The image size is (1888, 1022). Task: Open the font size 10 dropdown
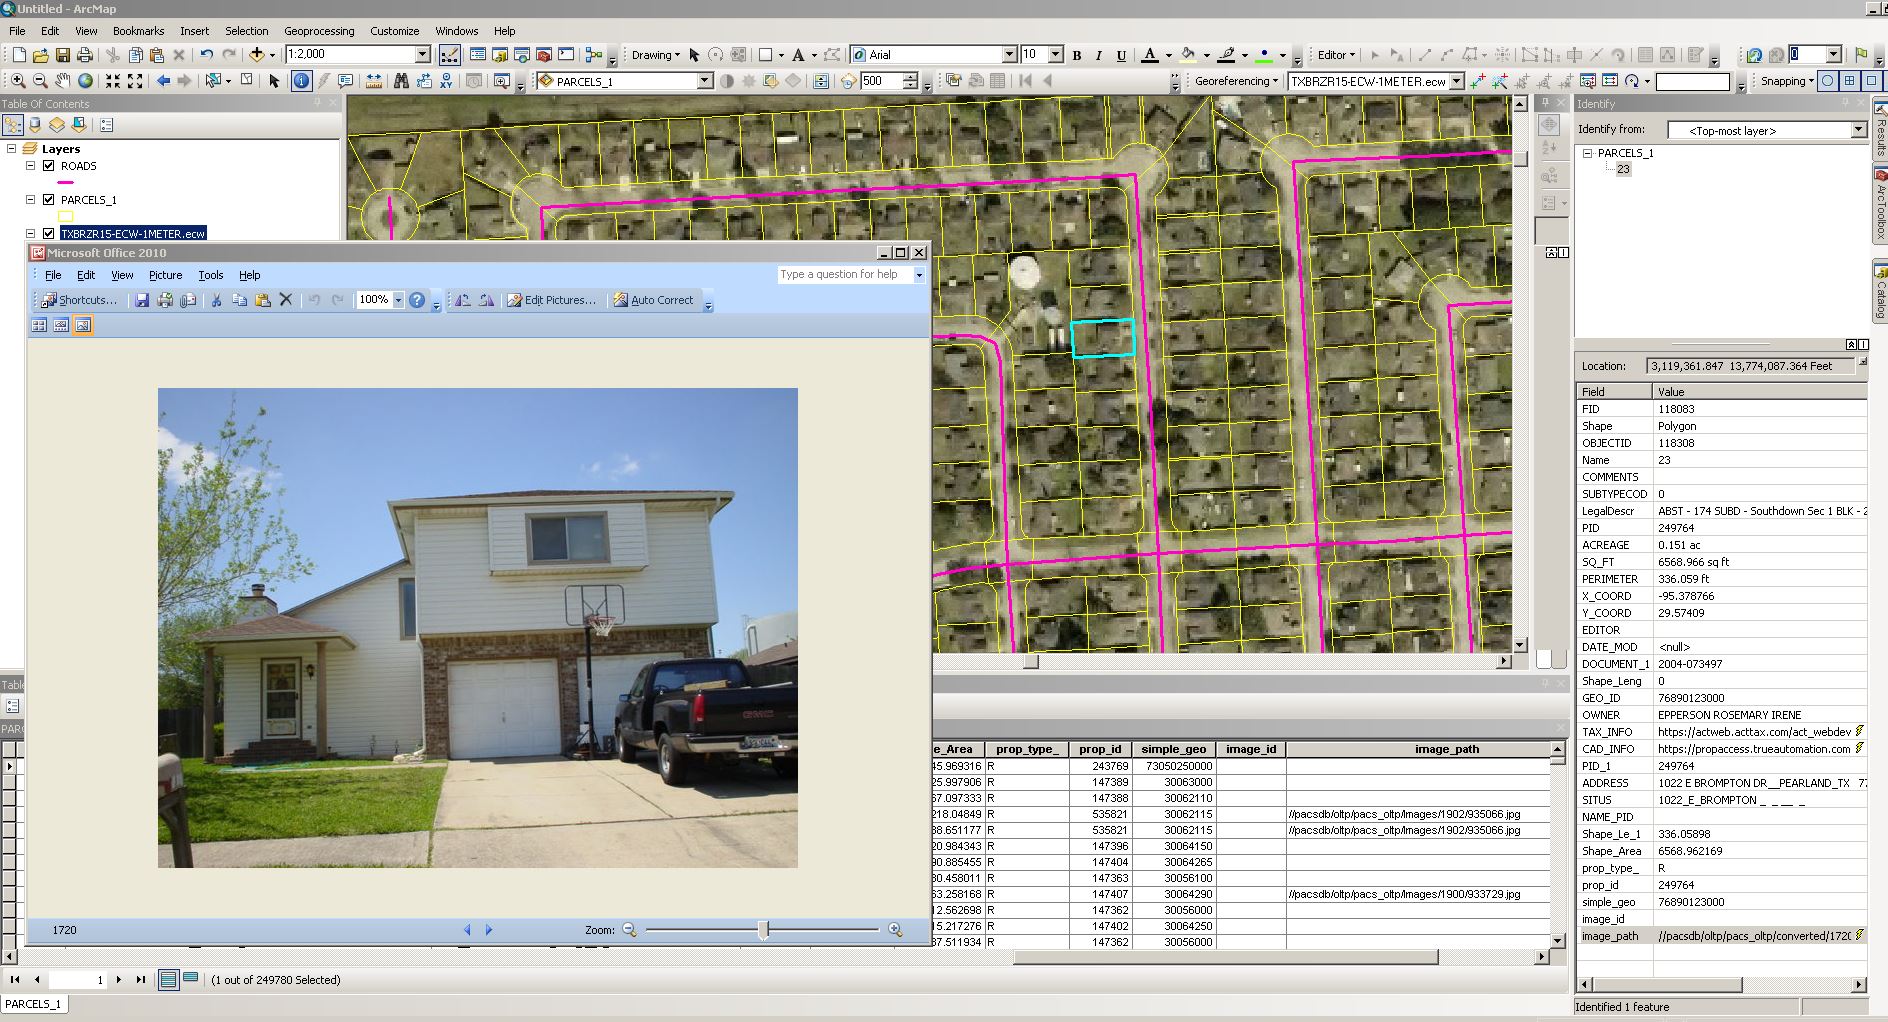1054,54
